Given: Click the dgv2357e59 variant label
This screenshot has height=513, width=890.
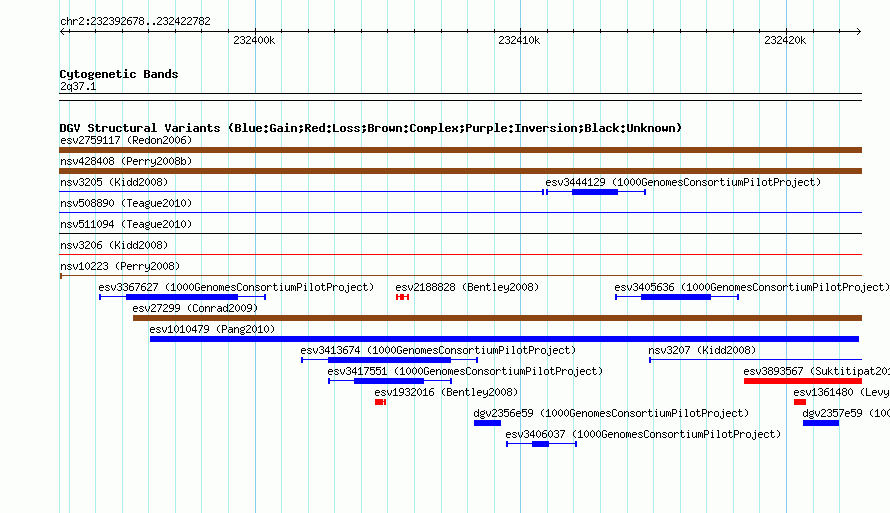Looking at the screenshot, I should point(846,413).
